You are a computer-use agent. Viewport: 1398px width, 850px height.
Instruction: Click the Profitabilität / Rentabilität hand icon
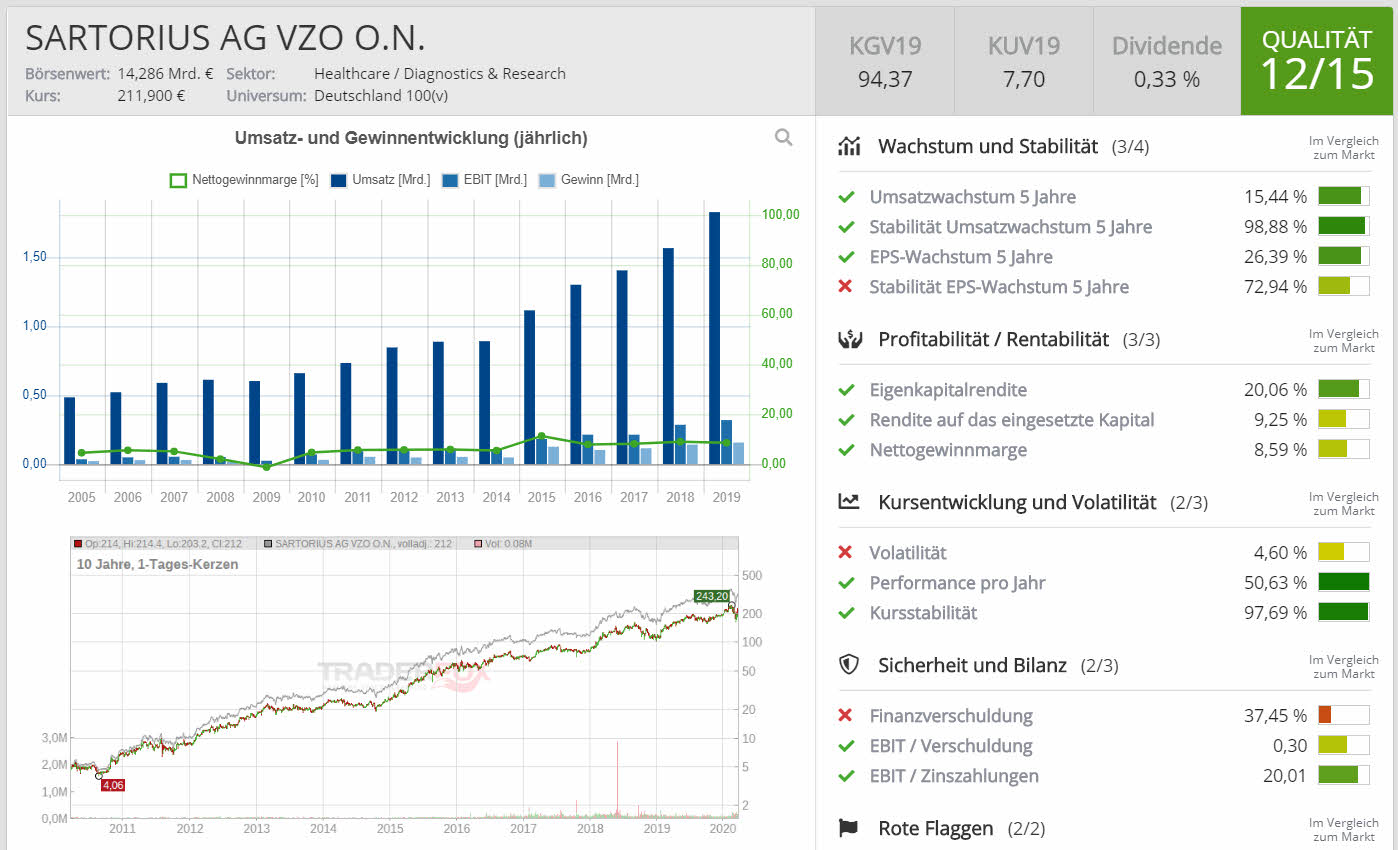pyautogui.click(x=849, y=340)
